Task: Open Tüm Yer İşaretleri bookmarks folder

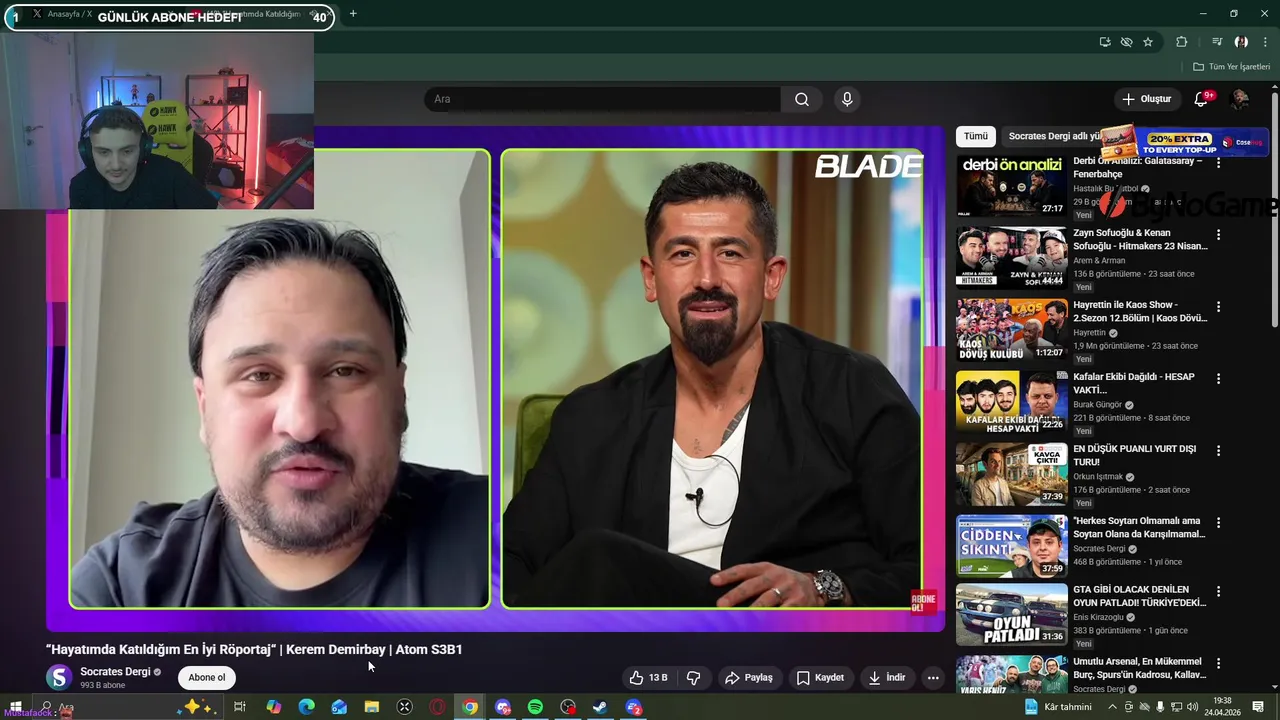Action: (1231, 67)
